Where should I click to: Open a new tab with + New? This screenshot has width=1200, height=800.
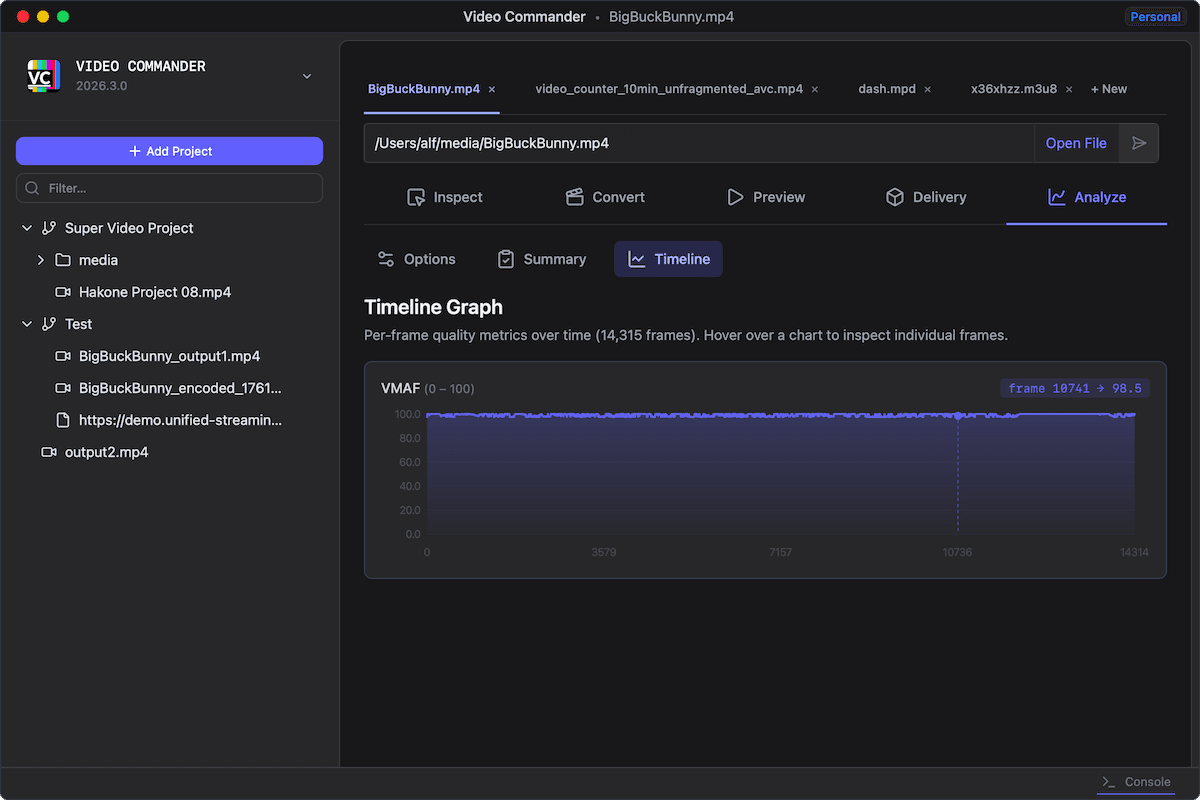coord(1108,88)
